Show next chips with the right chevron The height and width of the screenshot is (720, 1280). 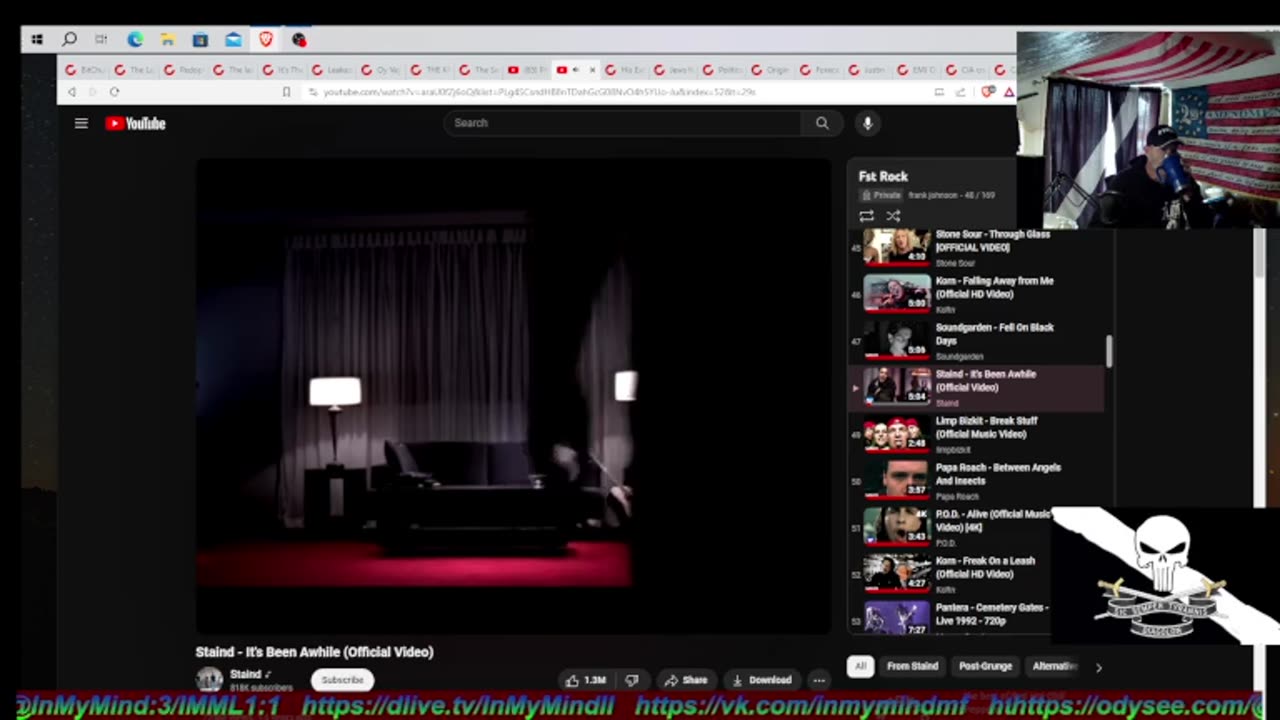[1098, 667]
